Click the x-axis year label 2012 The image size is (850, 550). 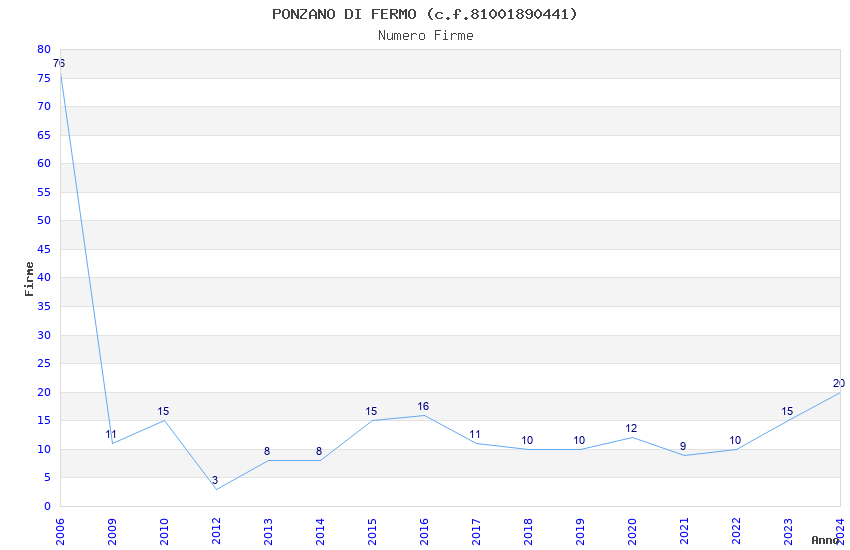(x=216, y=532)
